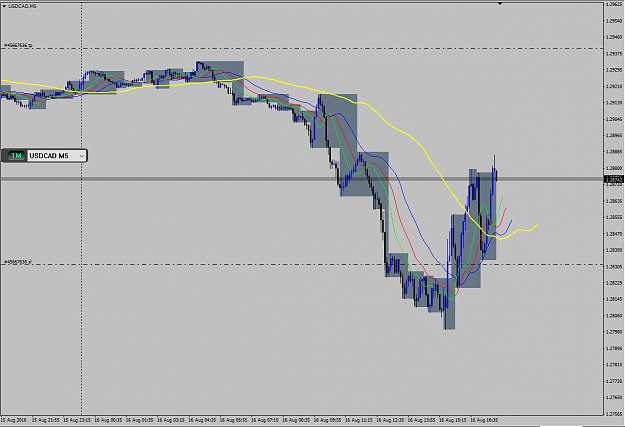Click the 16 Aug 07:15 time label
The image size is (625, 427).
(265, 420)
